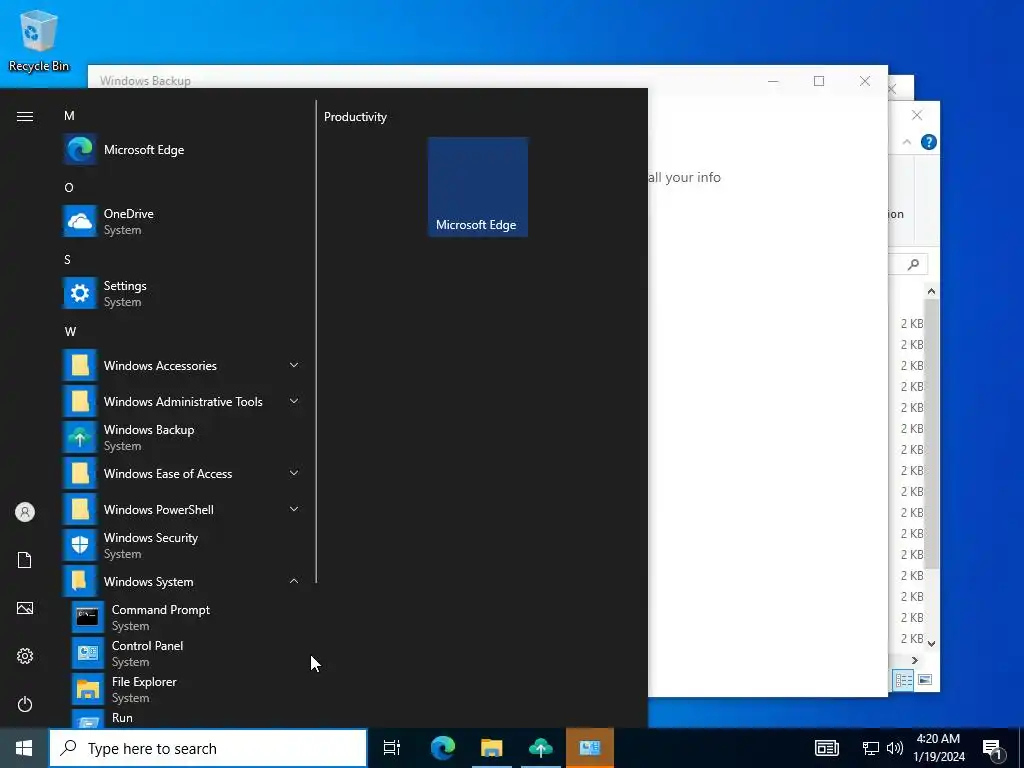Open network status in system tray

[871, 748]
